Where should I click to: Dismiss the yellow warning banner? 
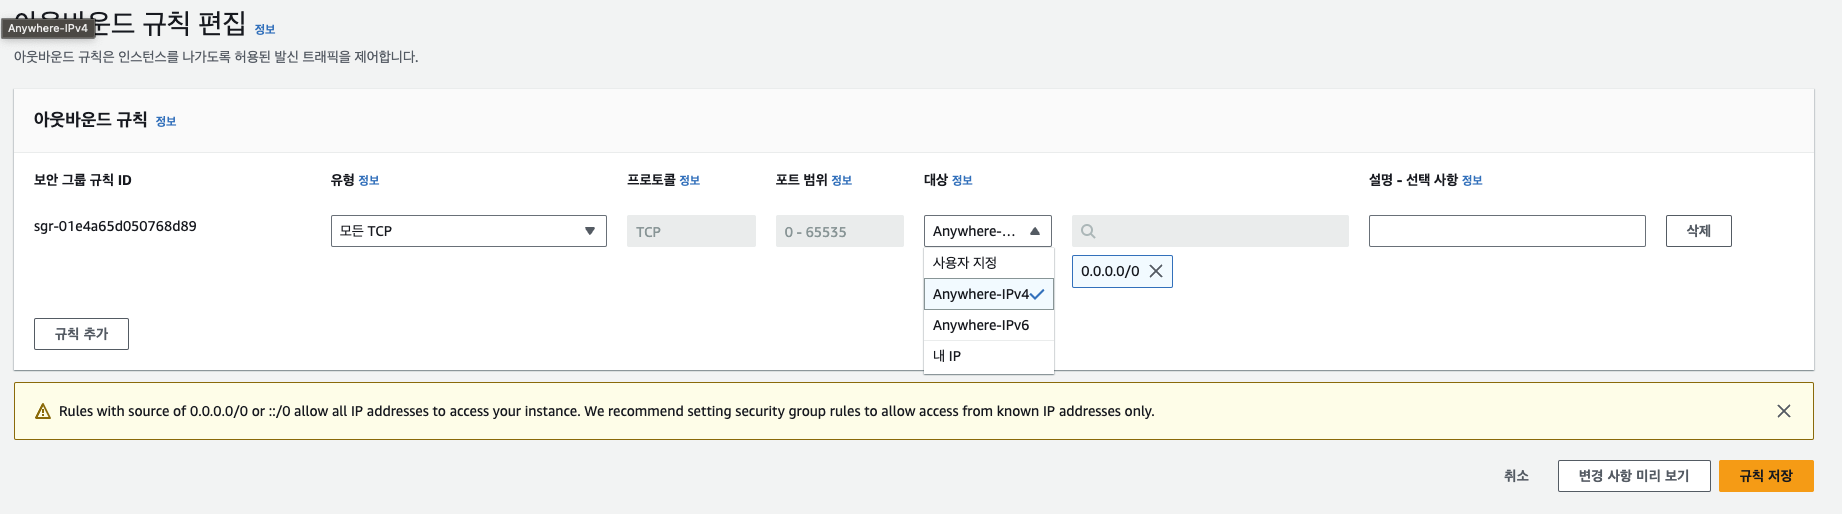point(1783,411)
